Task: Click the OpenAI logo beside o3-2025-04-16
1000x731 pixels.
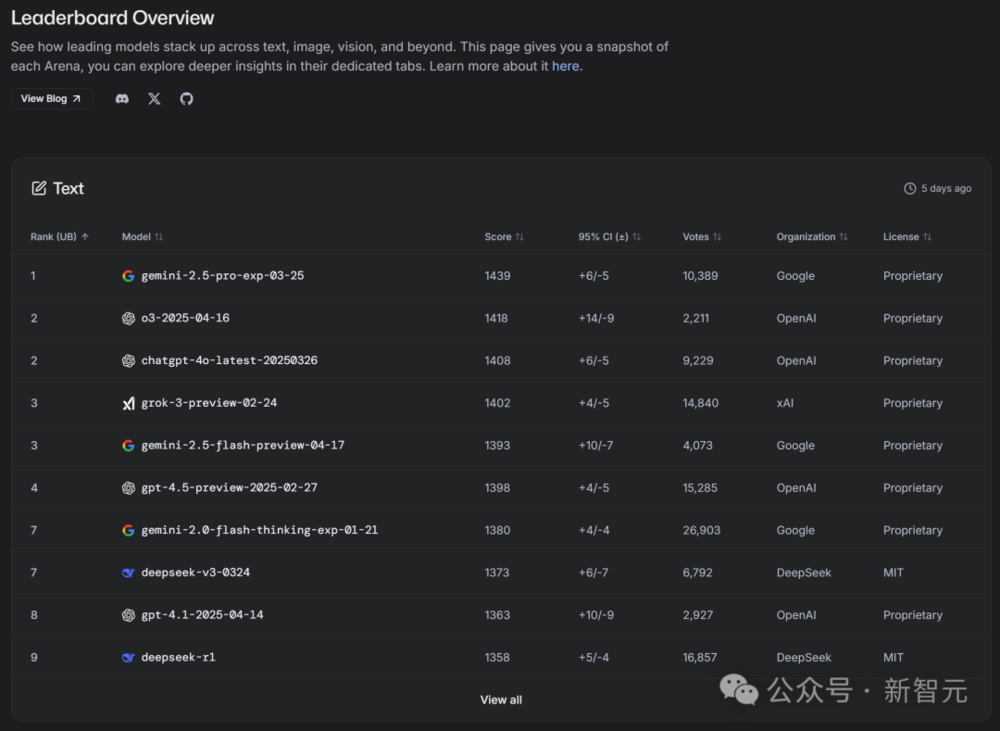Action: tap(128, 318)
